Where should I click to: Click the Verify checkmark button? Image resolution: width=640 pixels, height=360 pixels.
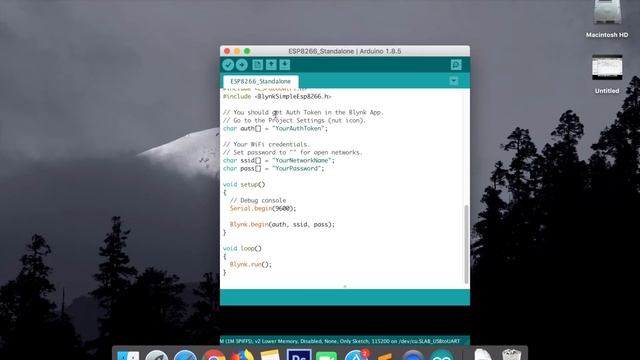click(x=228, y=65)
